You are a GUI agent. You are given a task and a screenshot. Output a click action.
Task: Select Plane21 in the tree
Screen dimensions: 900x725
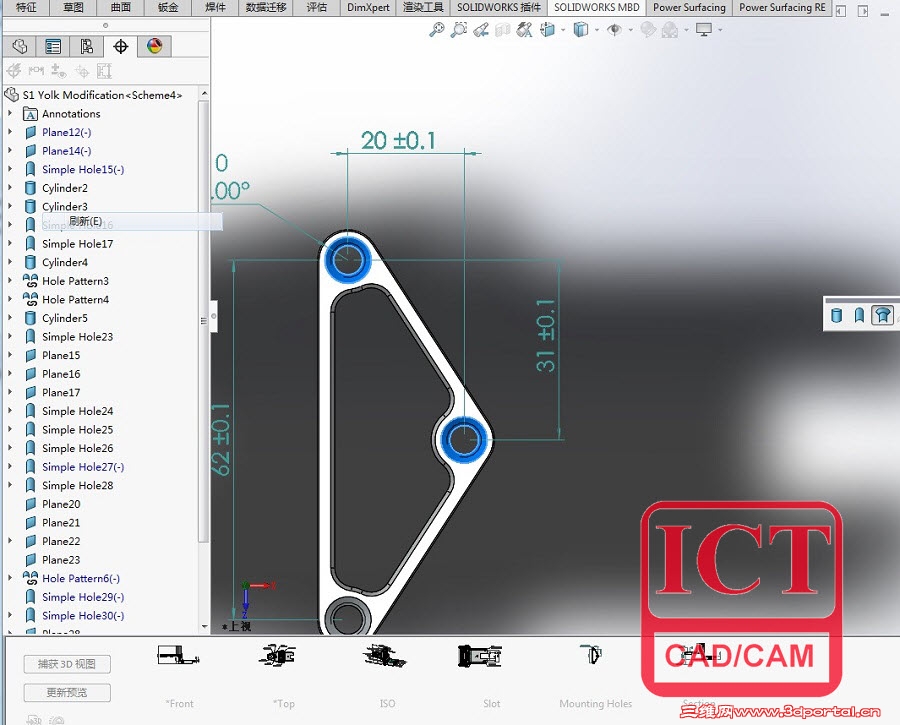tap(61, 522)
